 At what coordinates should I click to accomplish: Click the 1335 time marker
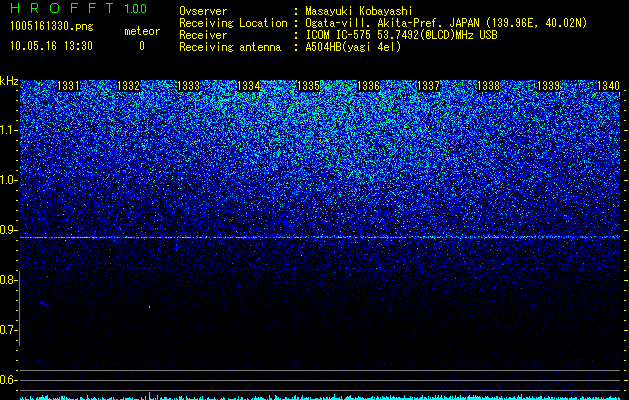coord(308,86)
